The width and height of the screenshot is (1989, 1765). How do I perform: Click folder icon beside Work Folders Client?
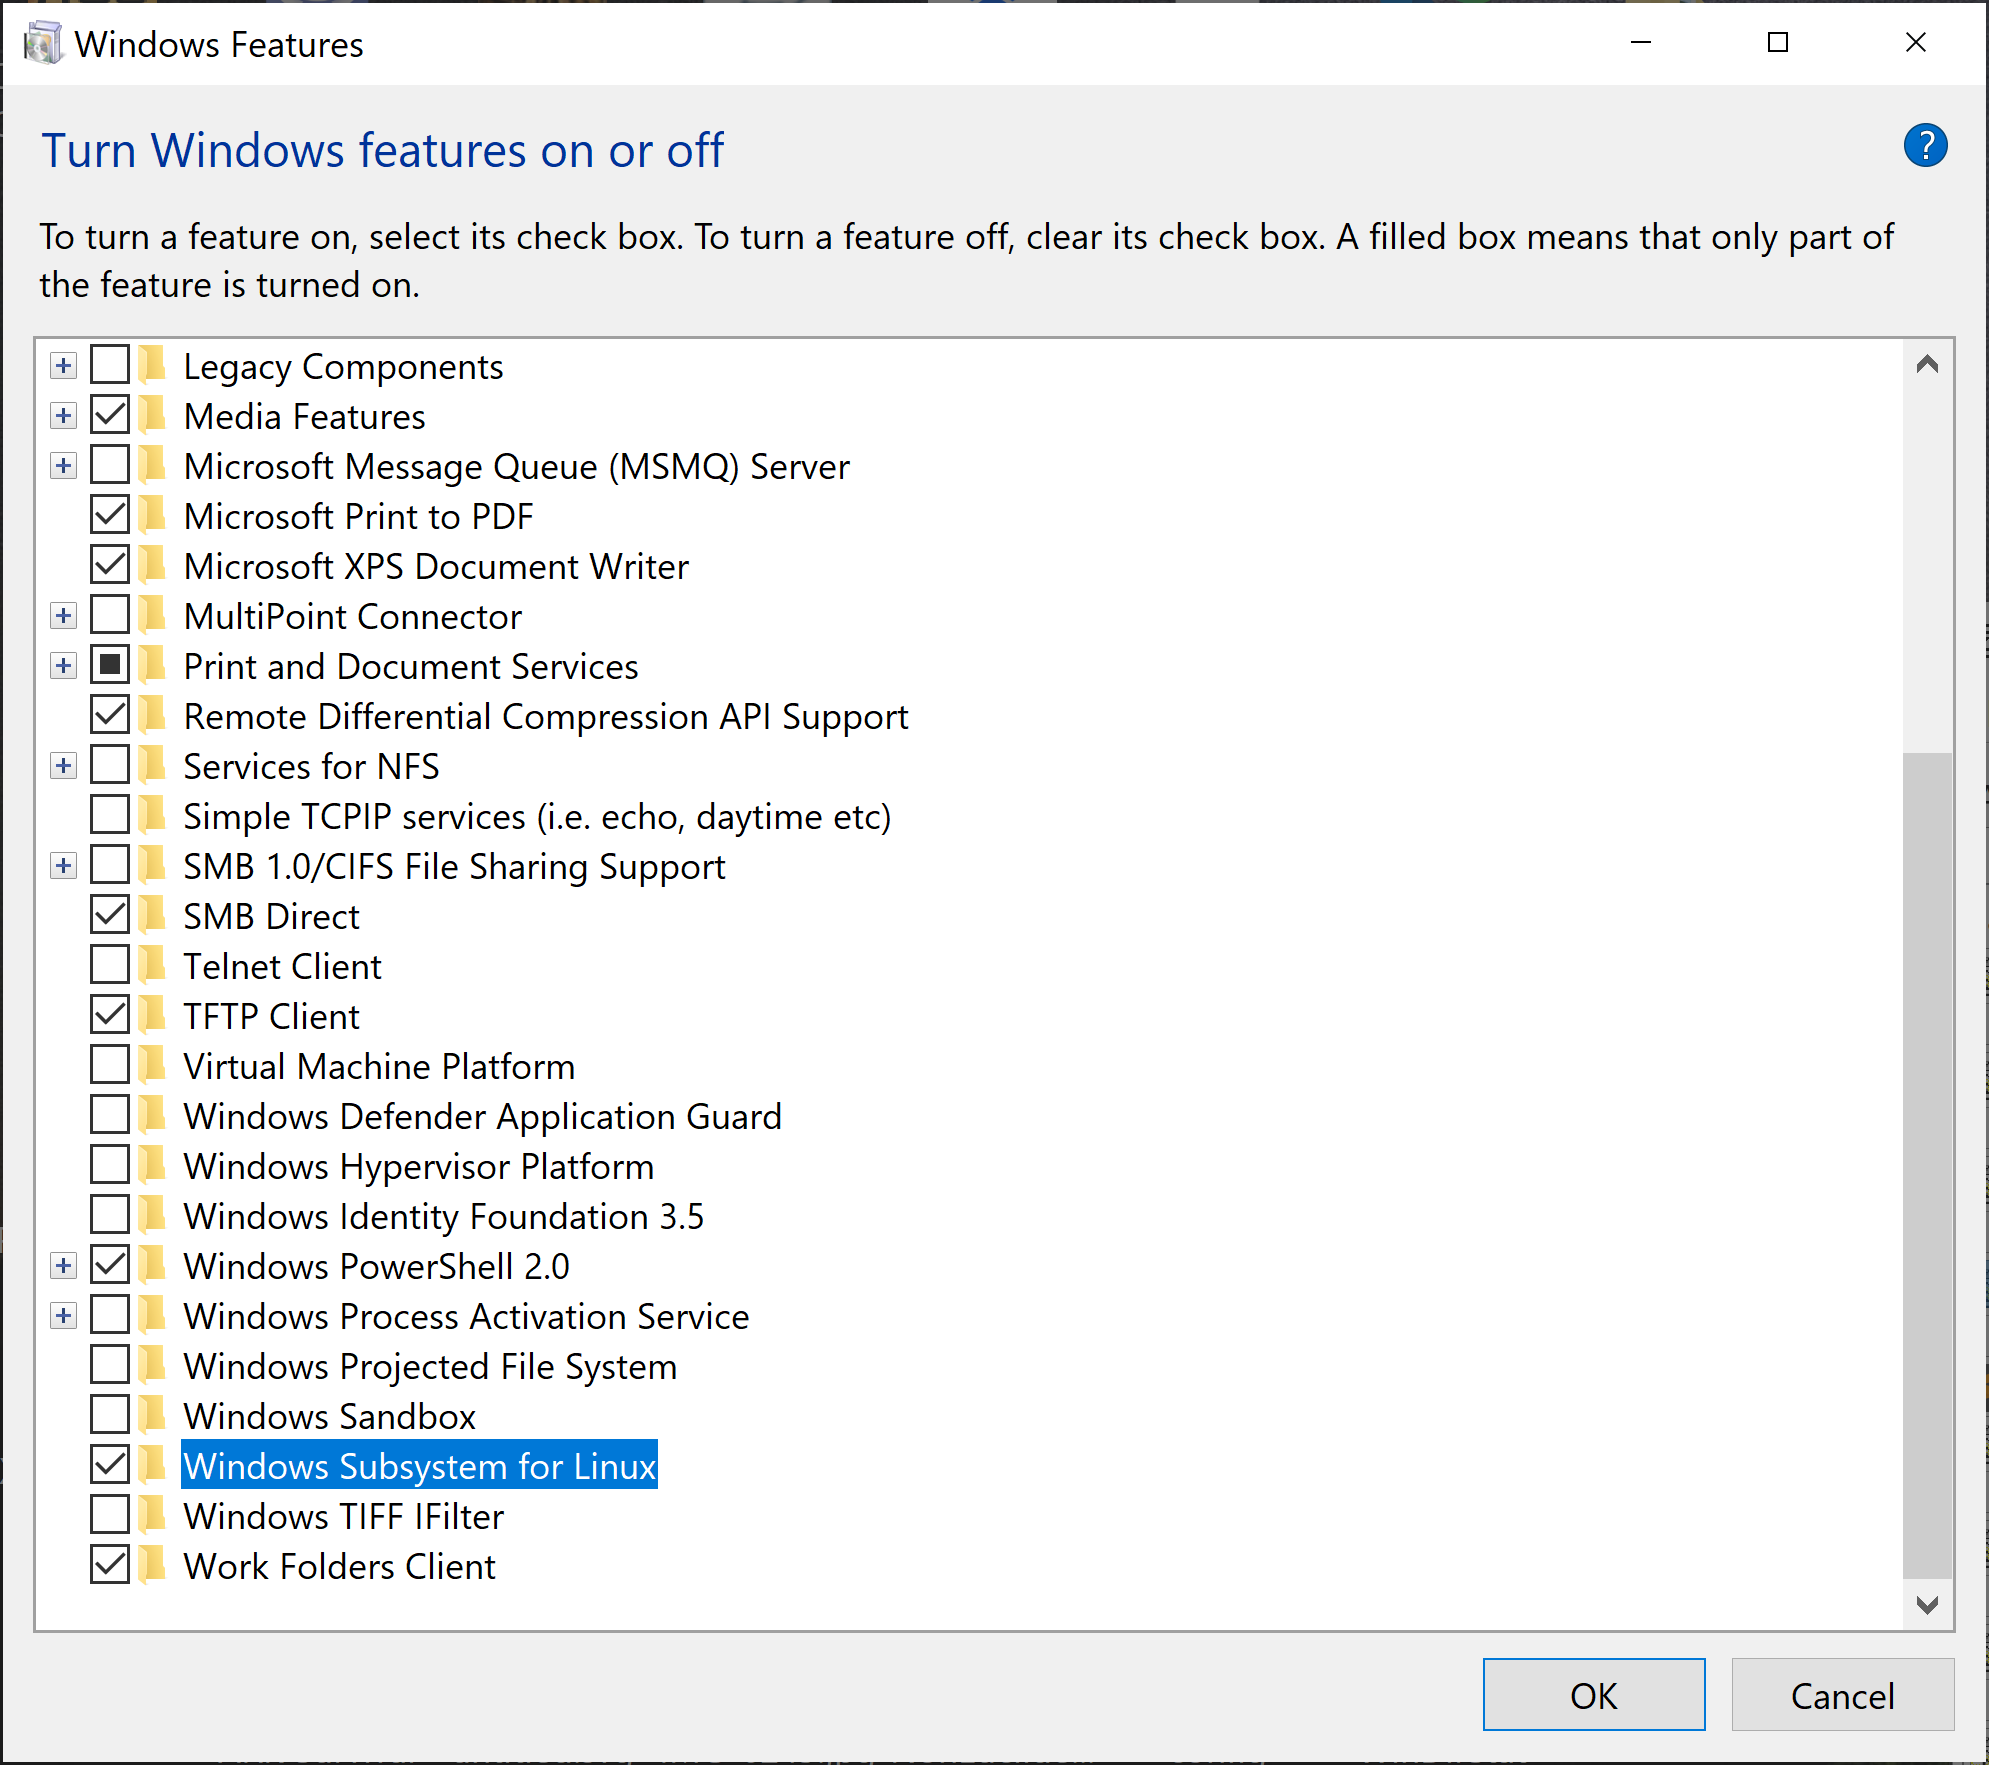coord(152,1565)
